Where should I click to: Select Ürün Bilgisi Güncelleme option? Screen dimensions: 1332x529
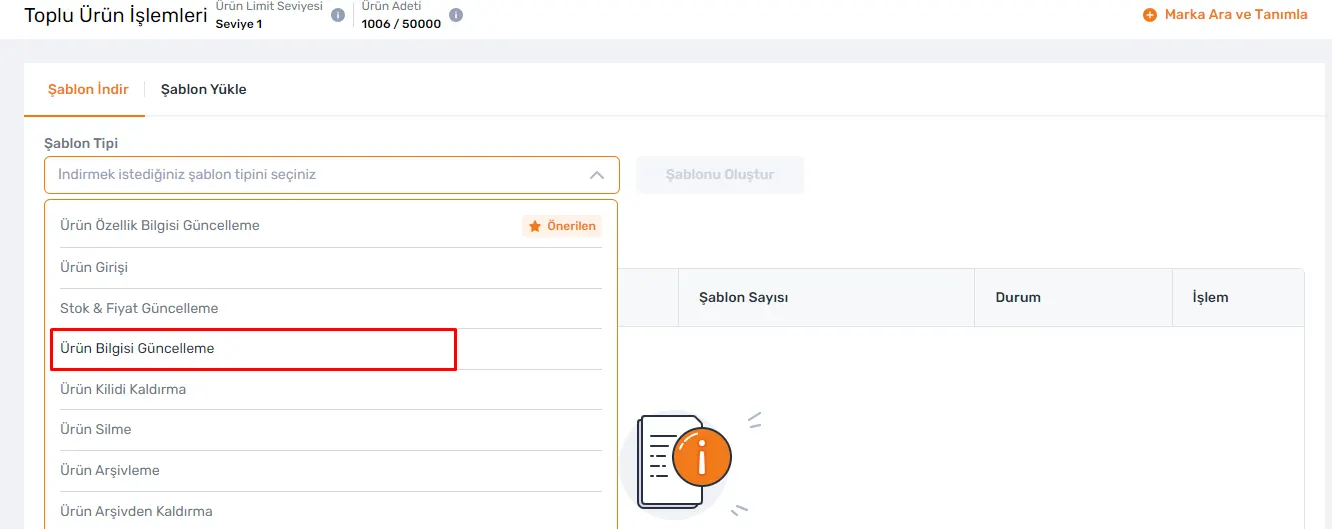(331, 349)
